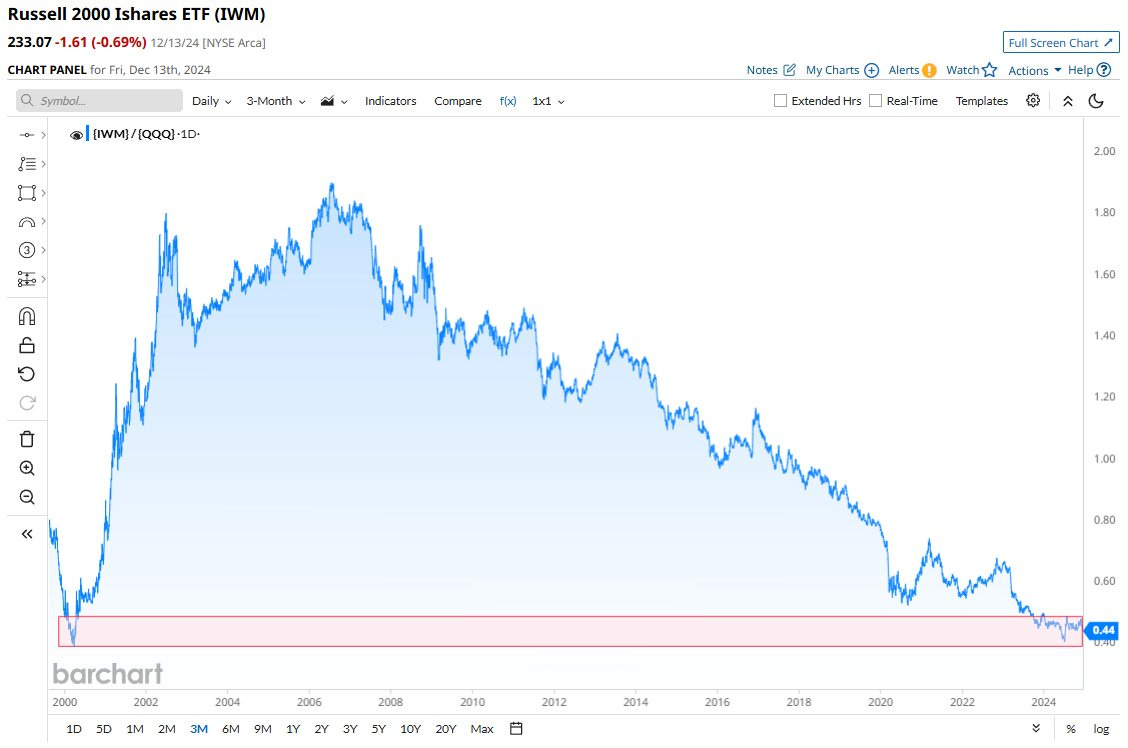Click the Symbol search field

click(x=99, y=101)
